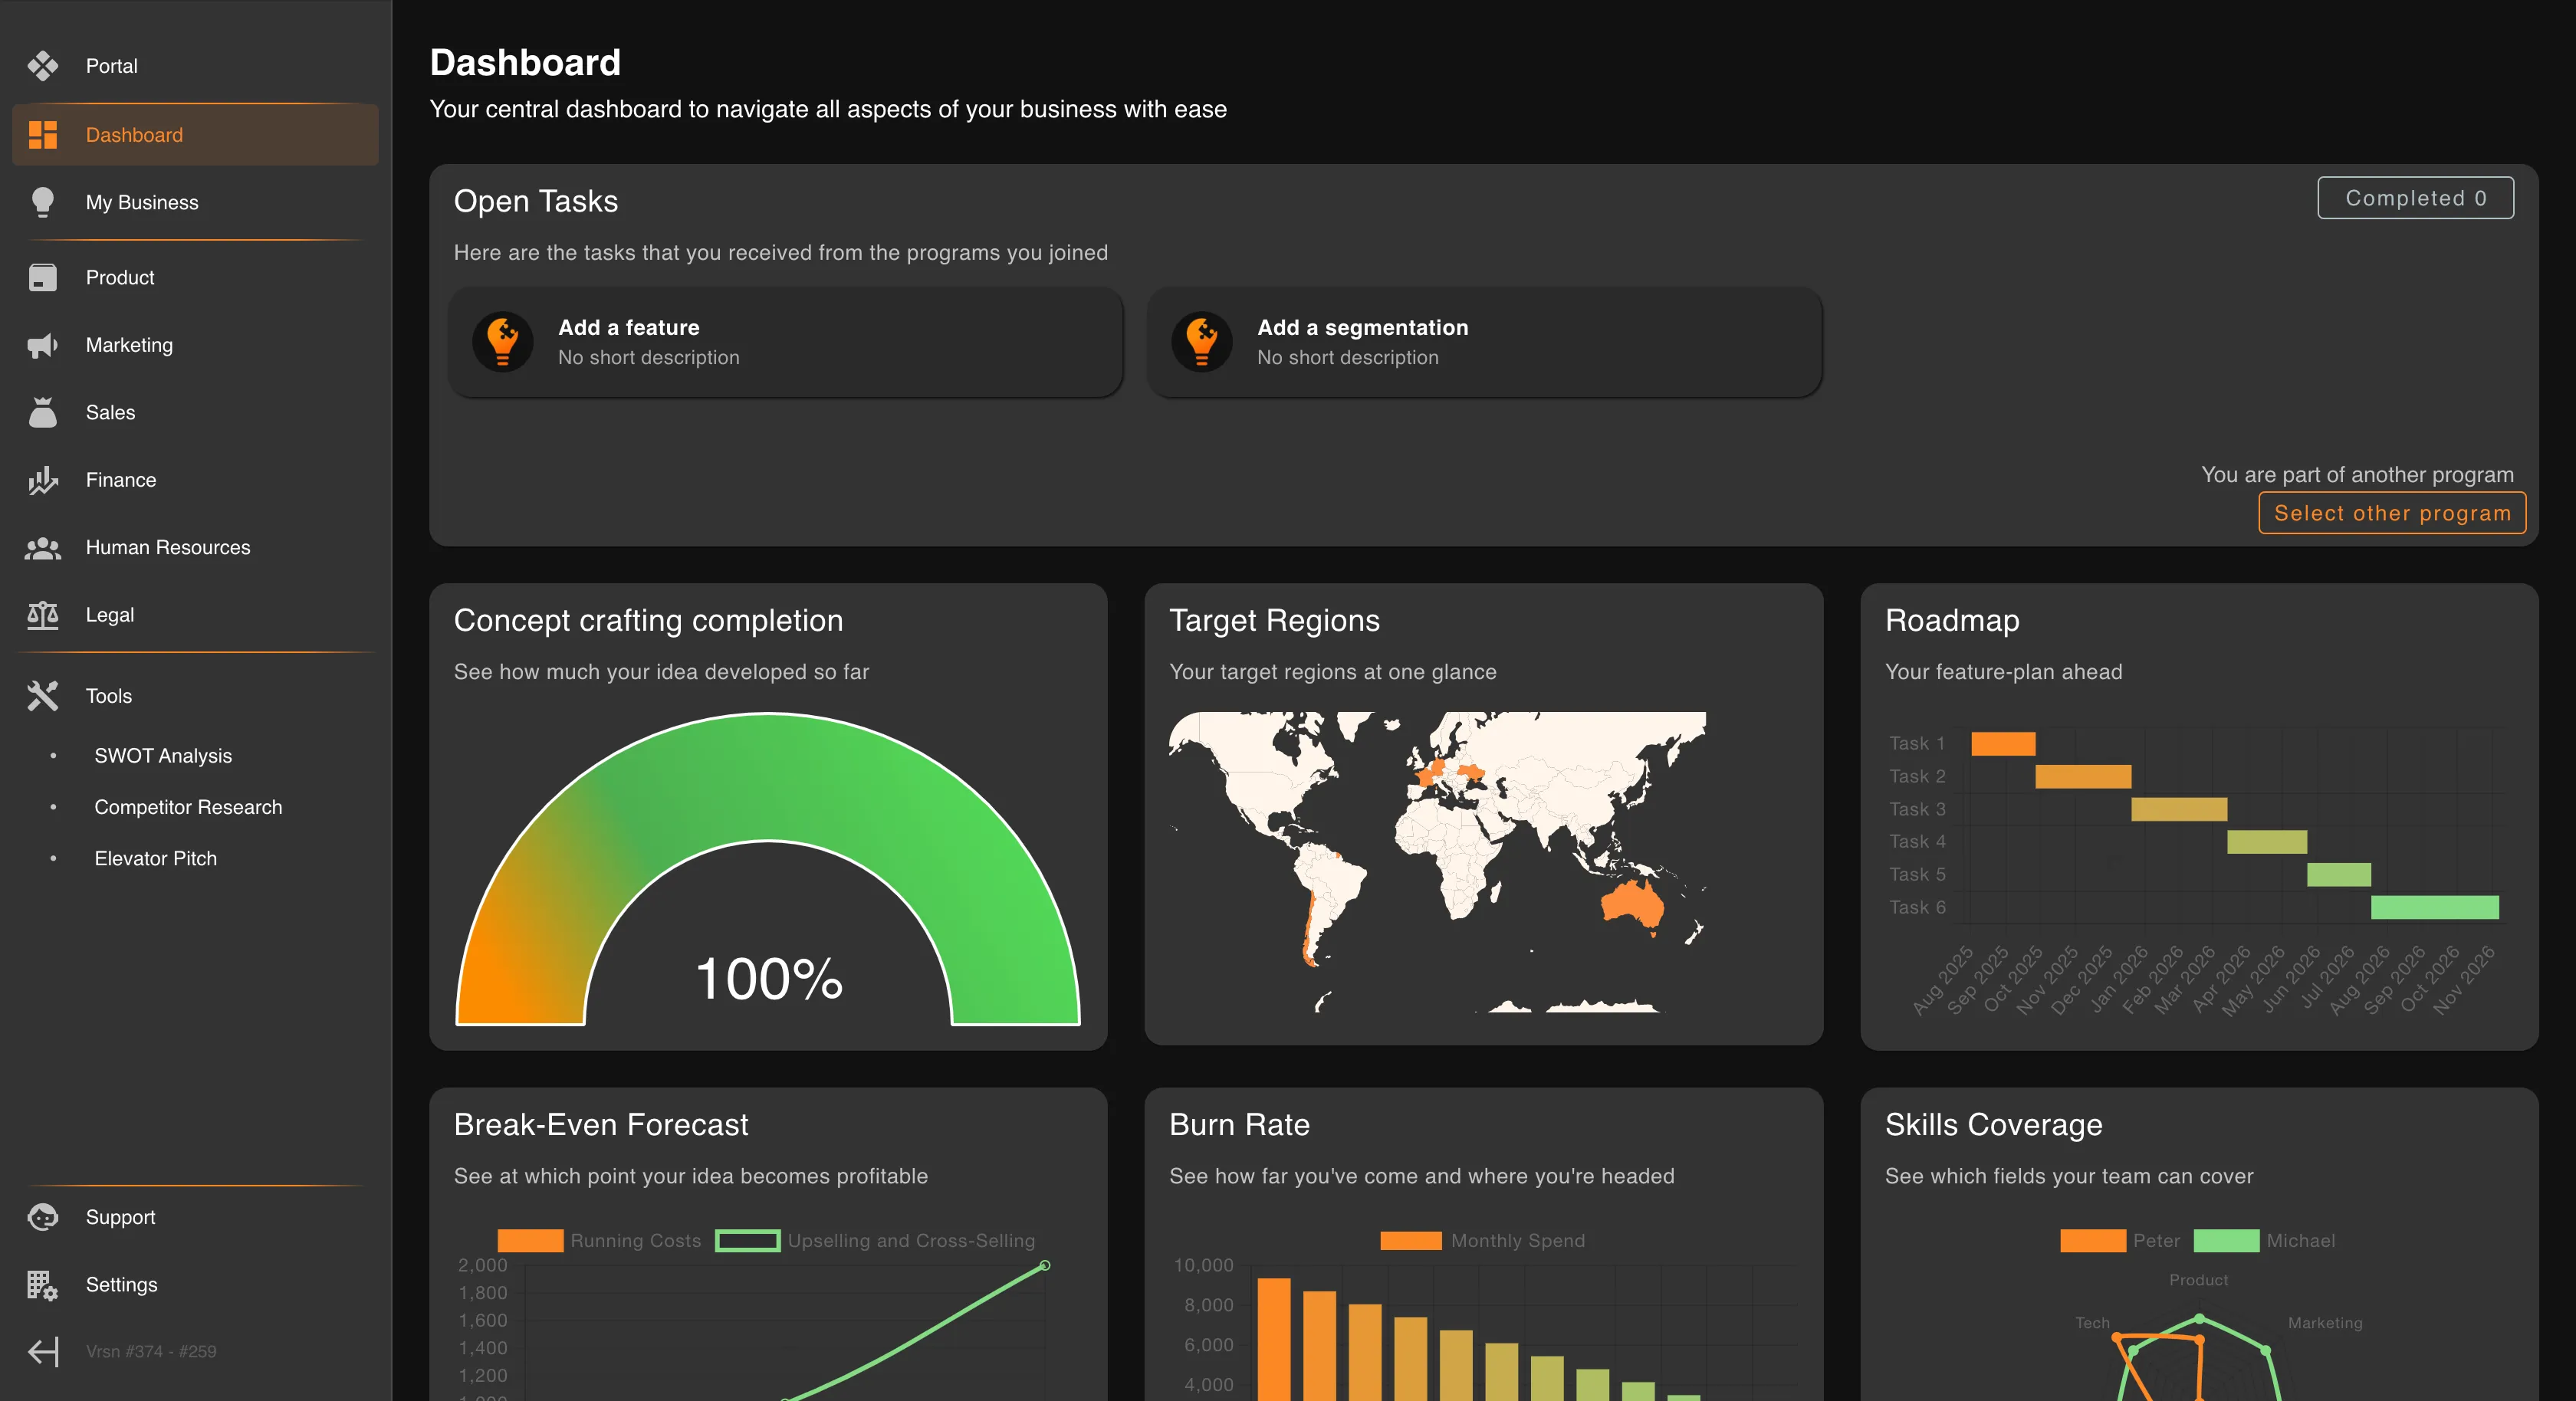
Task: Click the Marketing megaphone icon
Action: coord(42,345)
